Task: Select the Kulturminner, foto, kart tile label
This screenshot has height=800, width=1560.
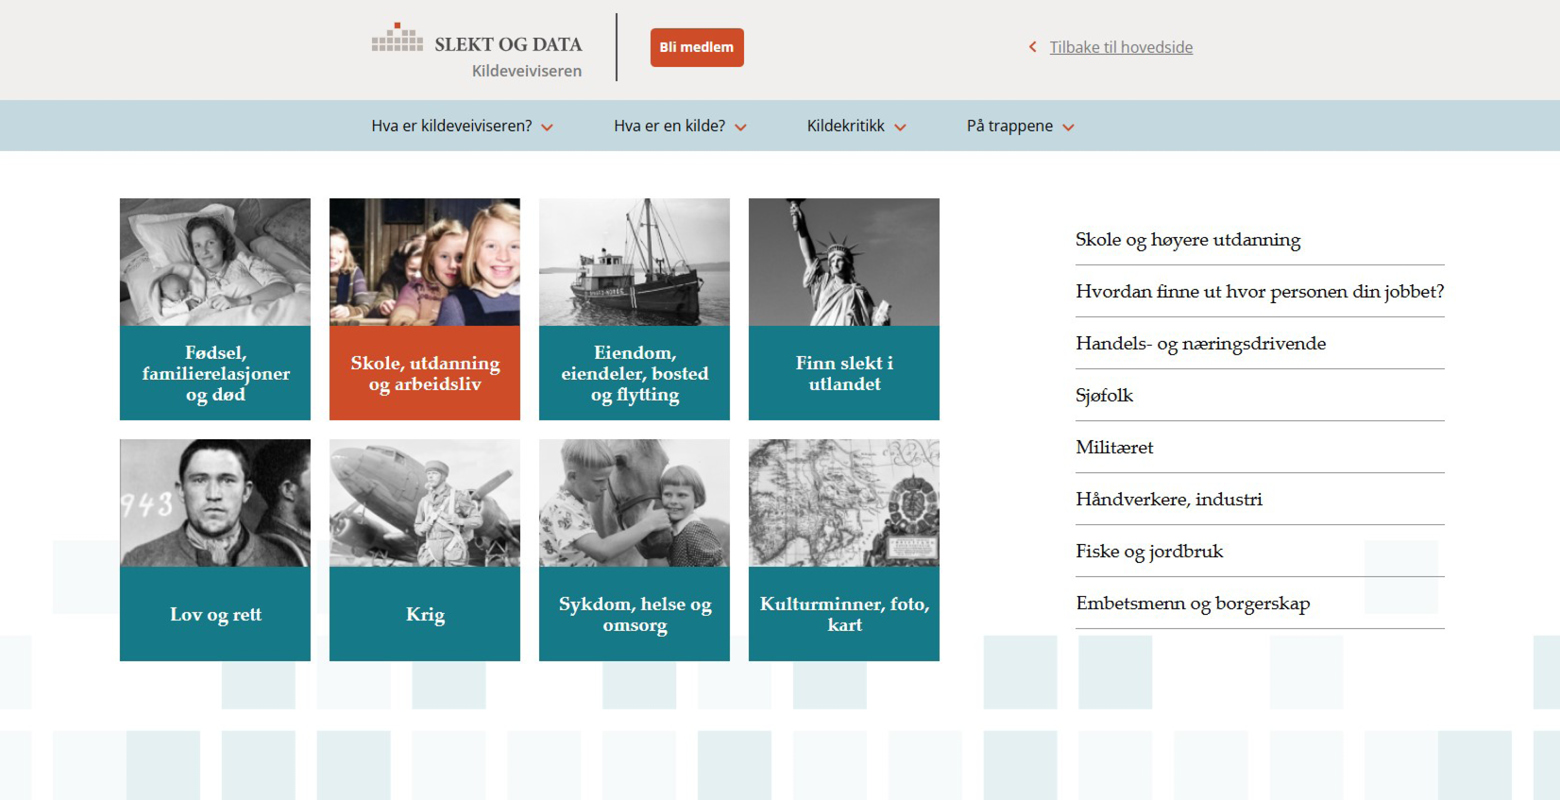Action: (x=844, y=614)
